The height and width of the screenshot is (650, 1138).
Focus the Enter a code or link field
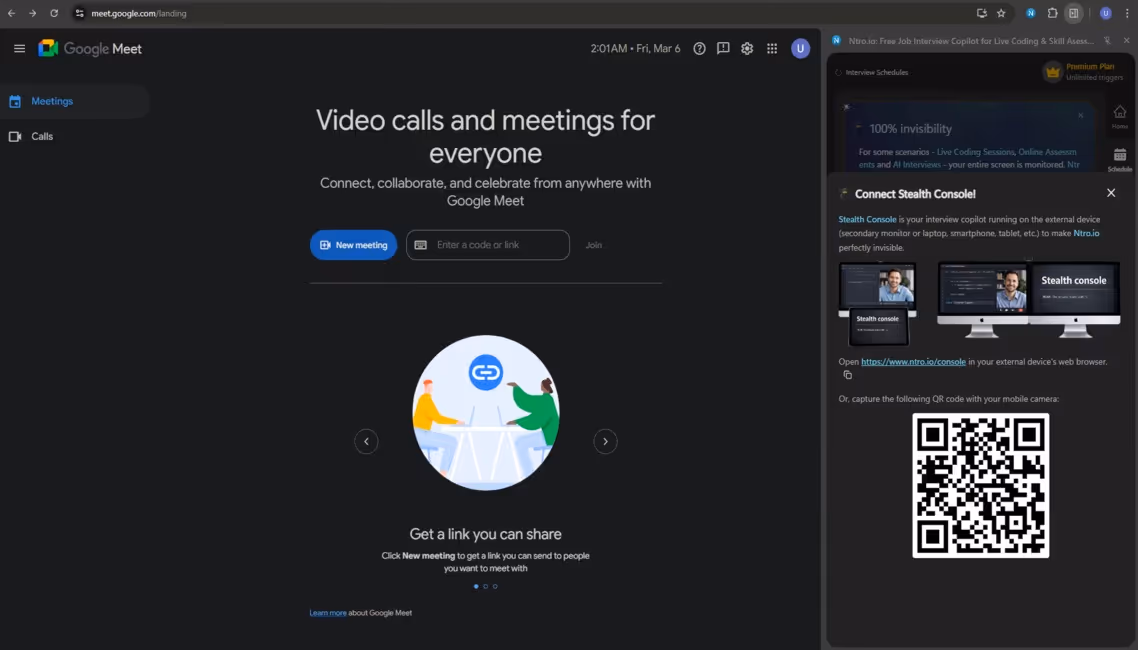pos(488,245)
